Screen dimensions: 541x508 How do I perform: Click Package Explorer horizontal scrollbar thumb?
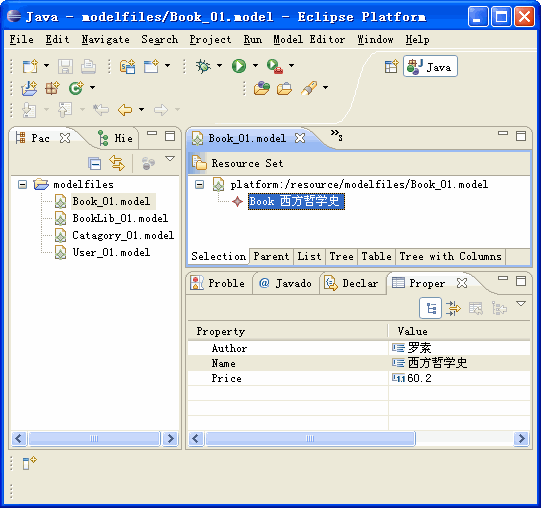pyautogui.click(x=95, y=439)
